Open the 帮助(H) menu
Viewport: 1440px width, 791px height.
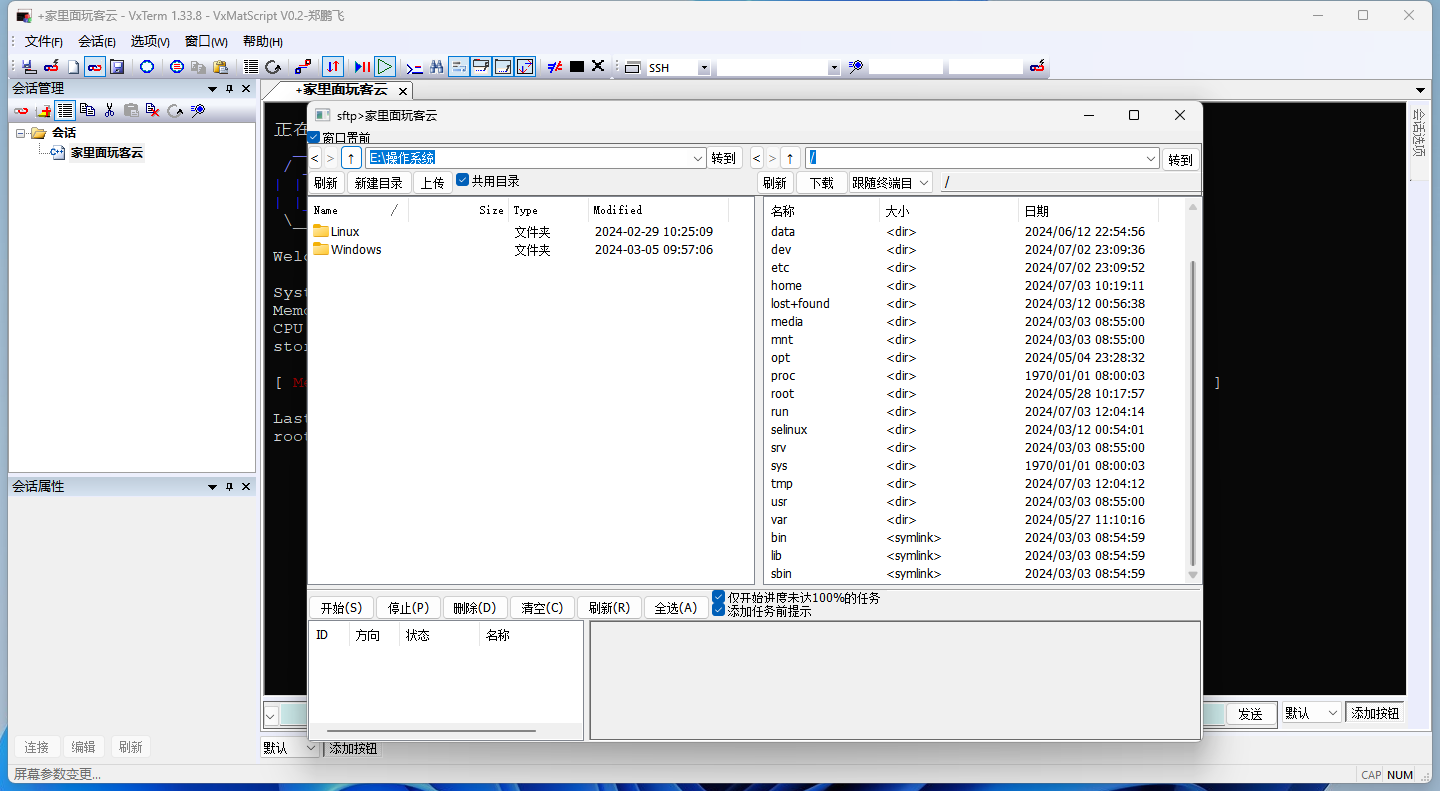(263, 41)
